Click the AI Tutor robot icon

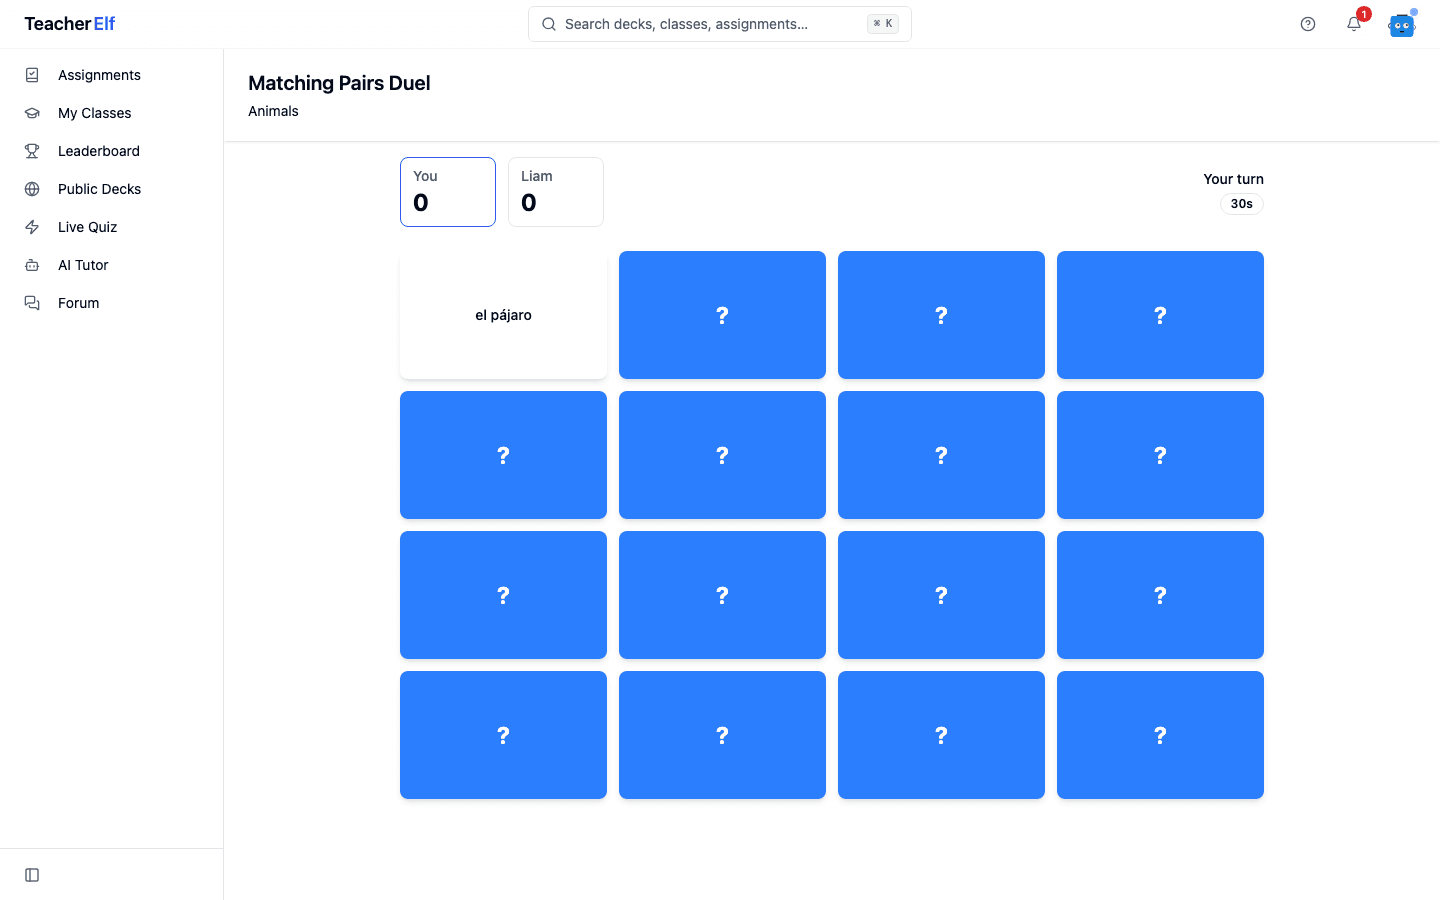tap(32, 265)
